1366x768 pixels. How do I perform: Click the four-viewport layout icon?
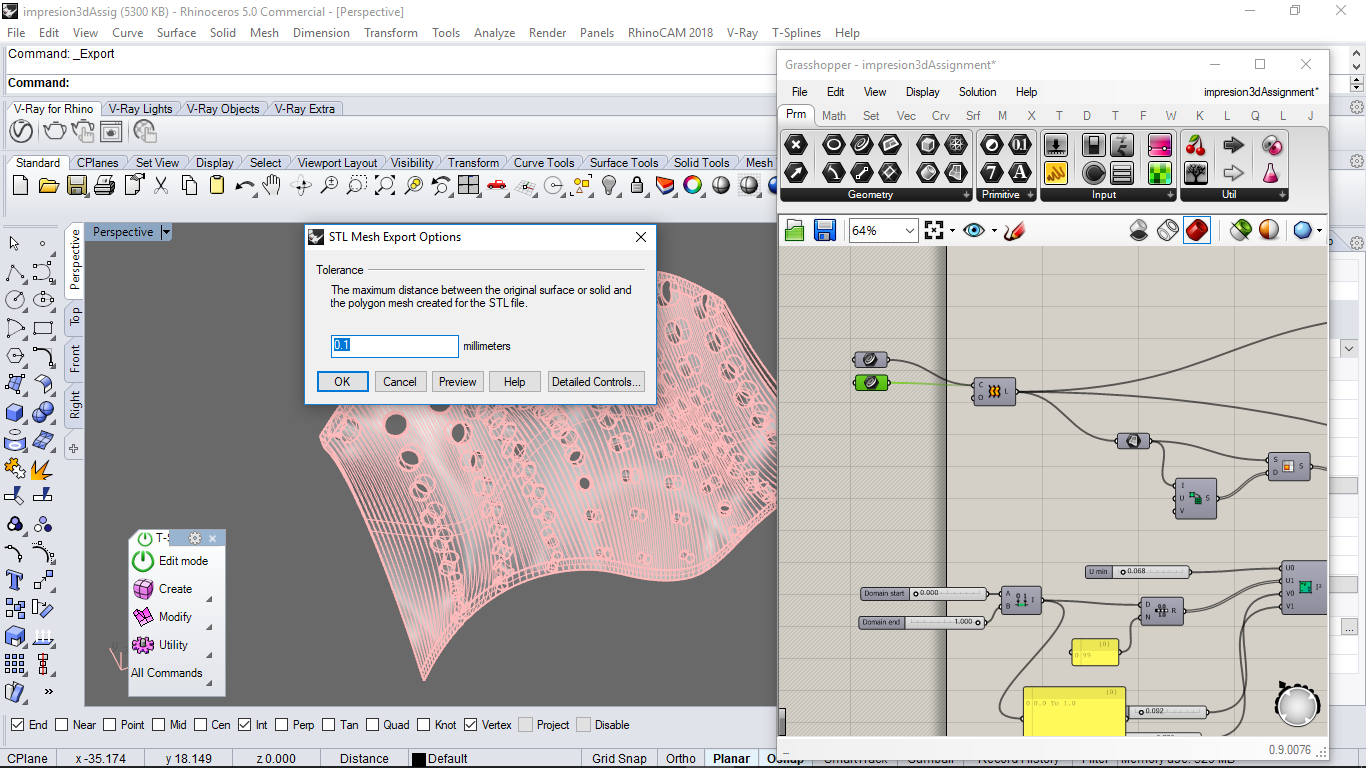click(x=469, y=185)
